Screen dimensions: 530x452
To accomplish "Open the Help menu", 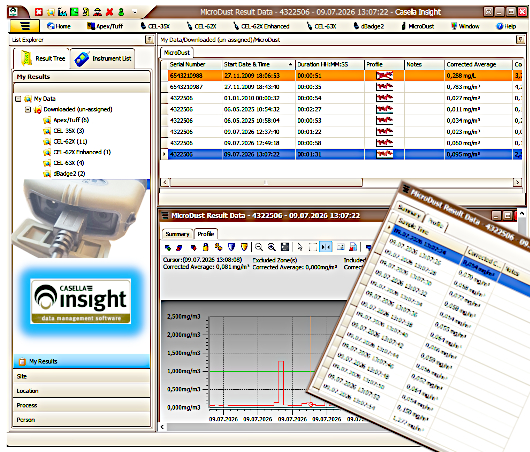I will tap(506, 26).
